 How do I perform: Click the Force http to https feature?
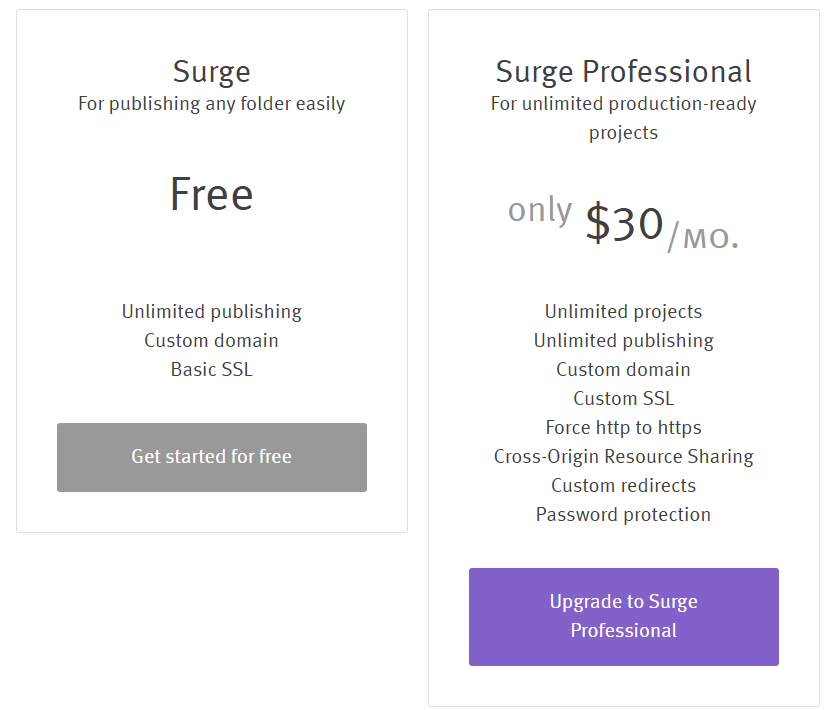coord(623,428)
